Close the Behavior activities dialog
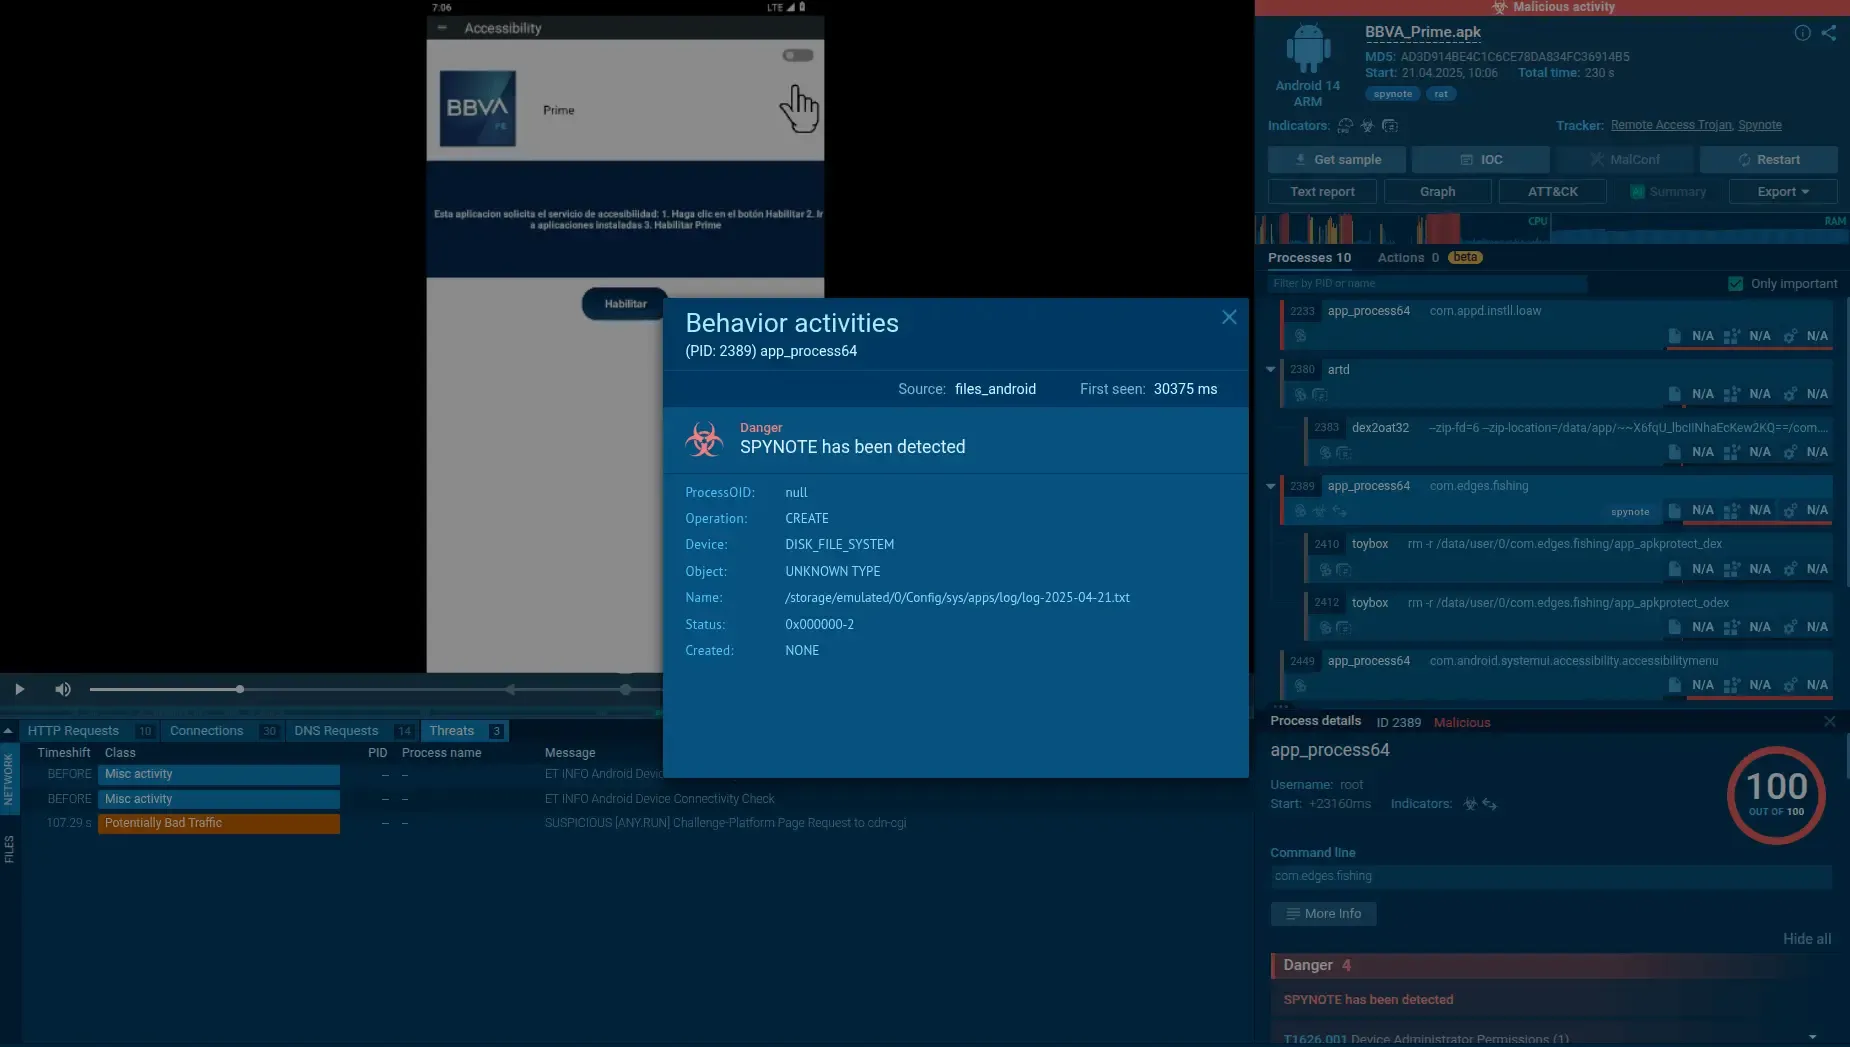Image resolution: width=1850 pixels, height=1047 pixels. point(1229,317)
